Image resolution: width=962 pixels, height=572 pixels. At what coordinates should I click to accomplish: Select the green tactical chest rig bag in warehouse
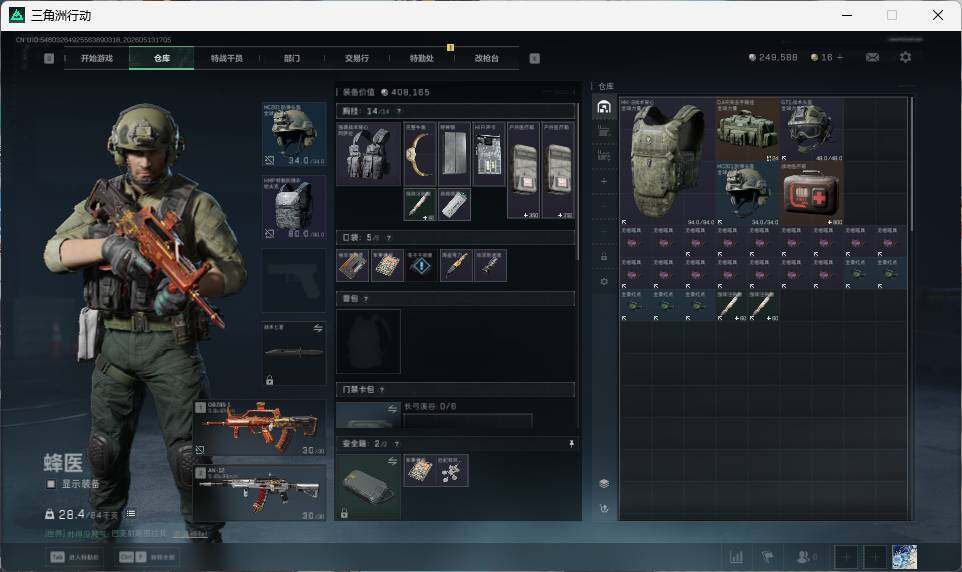click(747, 129)
